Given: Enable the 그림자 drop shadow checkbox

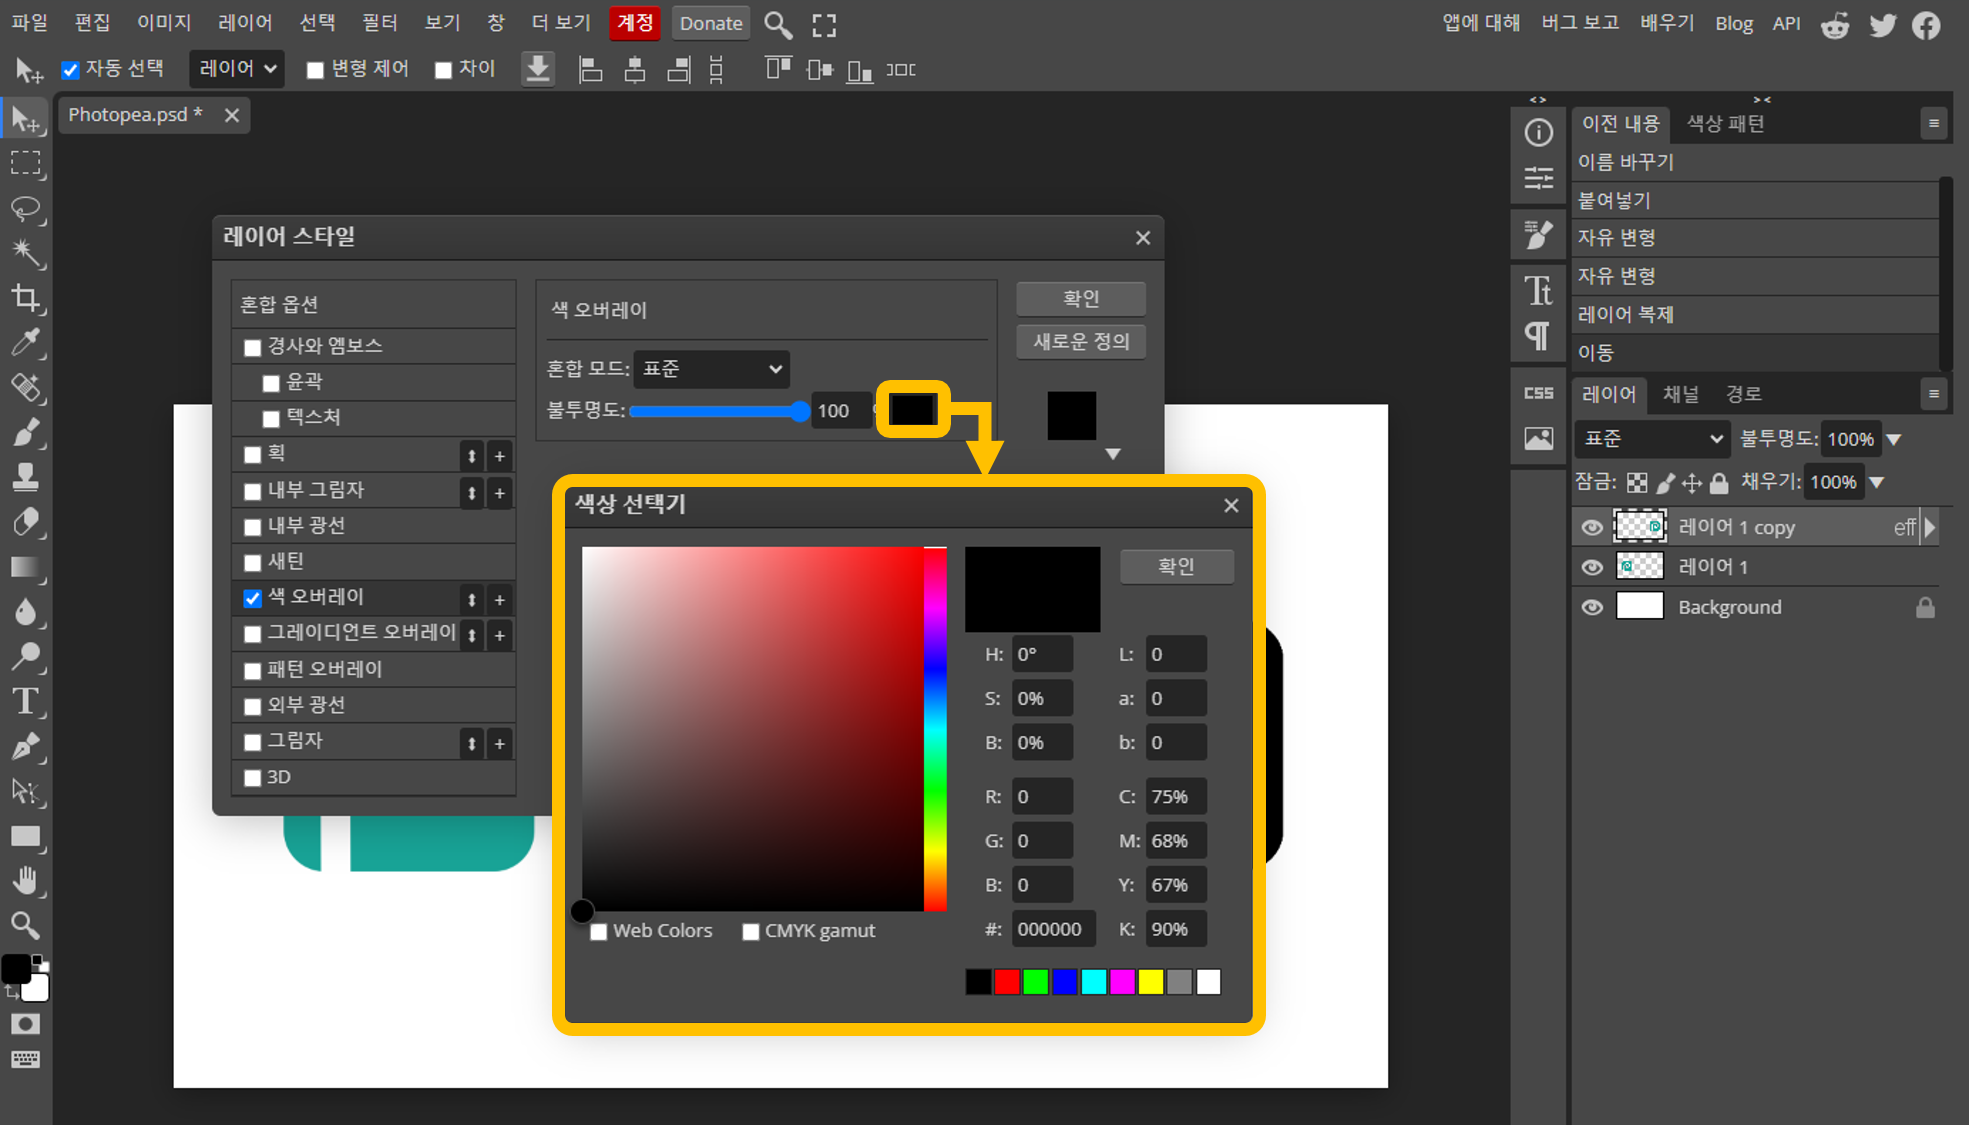Looking at the screenshot, I should click(x=252, y=742).
